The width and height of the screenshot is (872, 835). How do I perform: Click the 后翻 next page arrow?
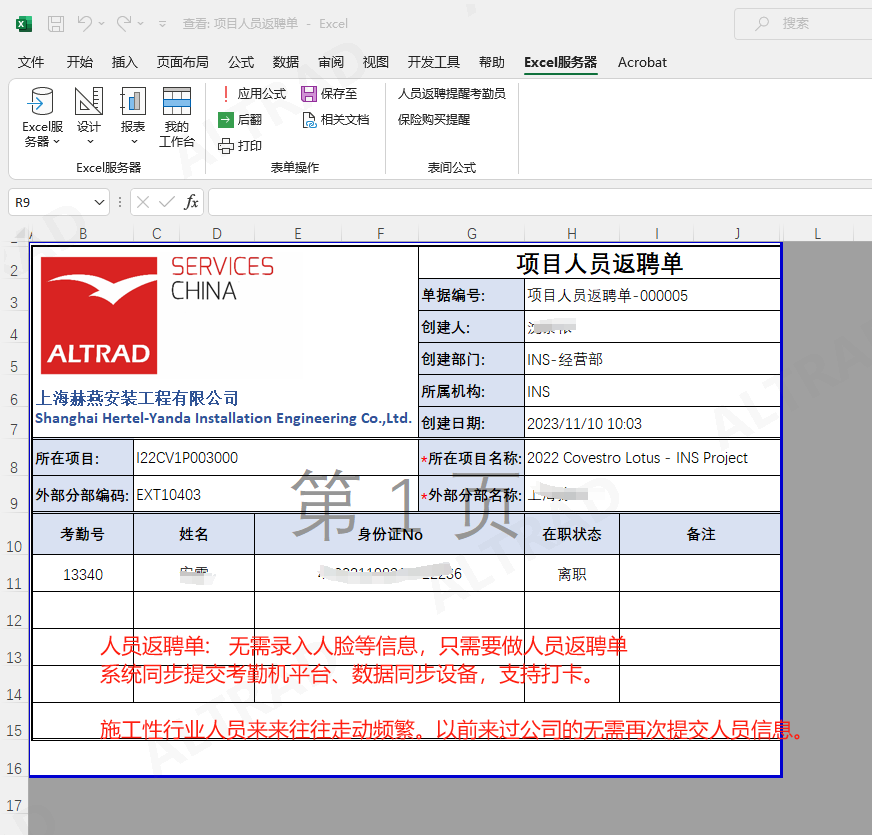[227, 120]
